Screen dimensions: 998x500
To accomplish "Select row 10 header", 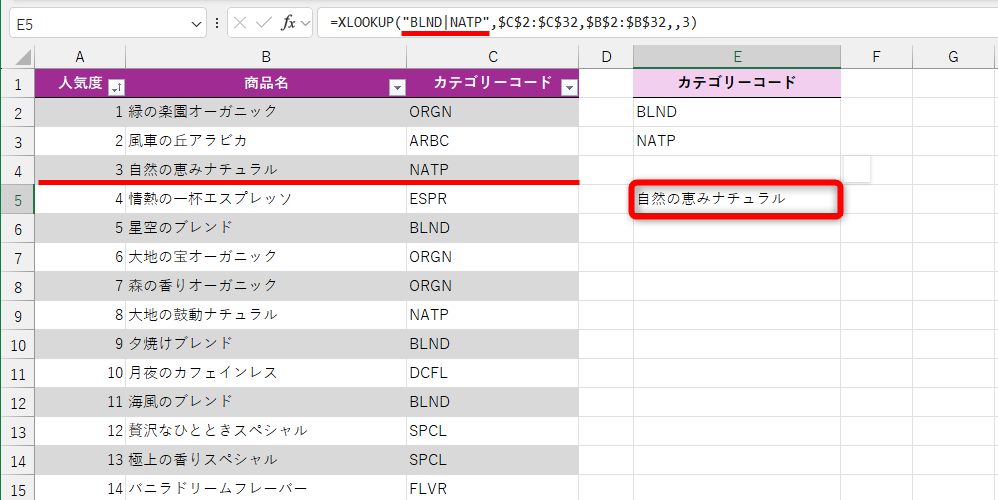I will pos(17,345).
